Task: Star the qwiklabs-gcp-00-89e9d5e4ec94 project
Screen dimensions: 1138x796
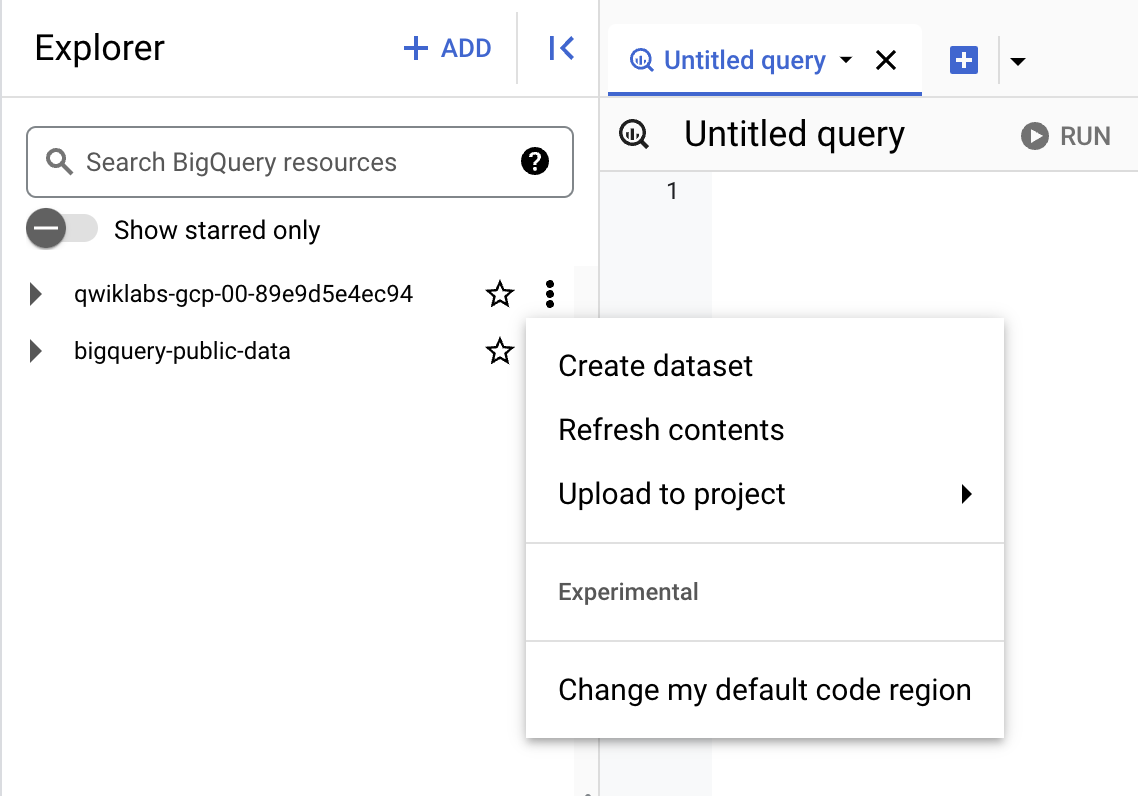Action: 500,294
